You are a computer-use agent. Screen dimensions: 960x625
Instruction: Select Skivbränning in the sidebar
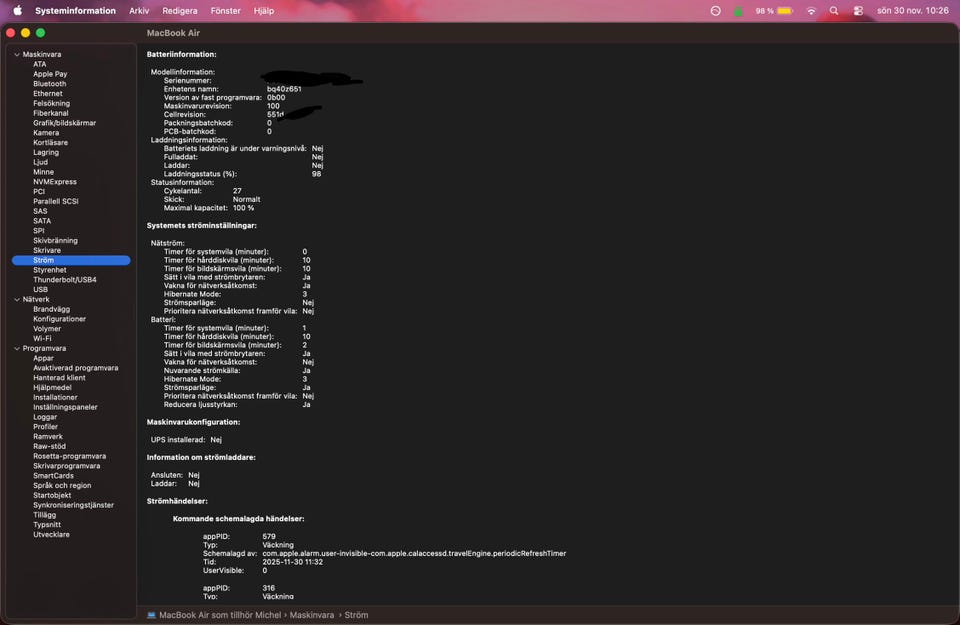point(55,241)
